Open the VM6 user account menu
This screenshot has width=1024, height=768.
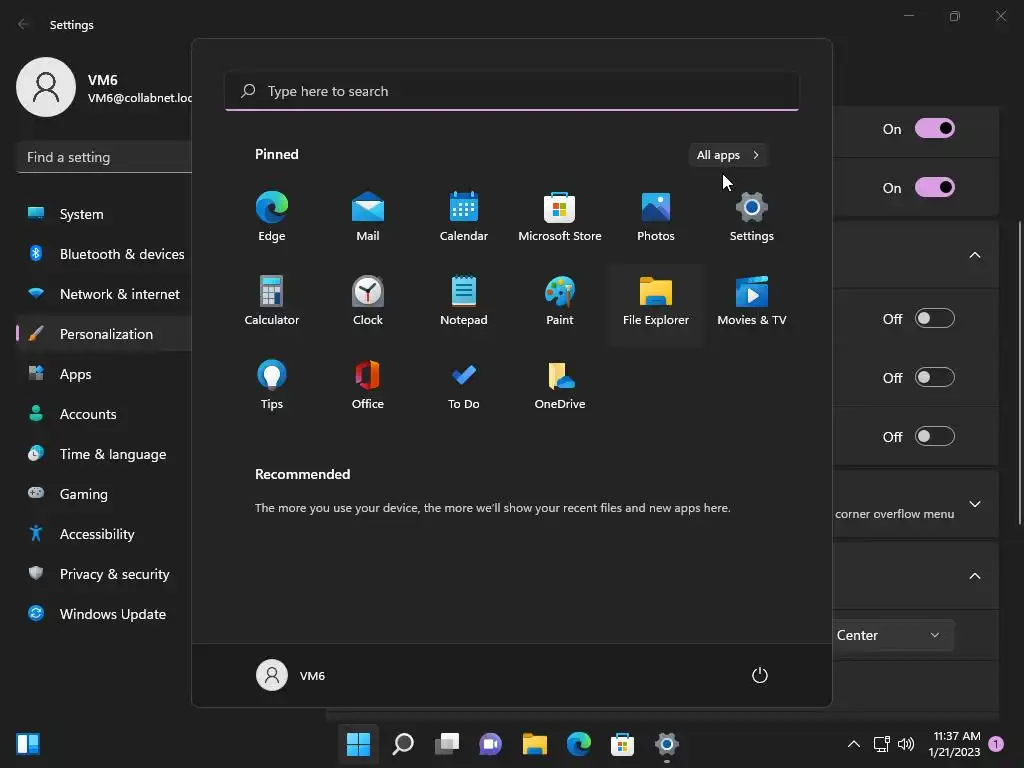[291, 675]
